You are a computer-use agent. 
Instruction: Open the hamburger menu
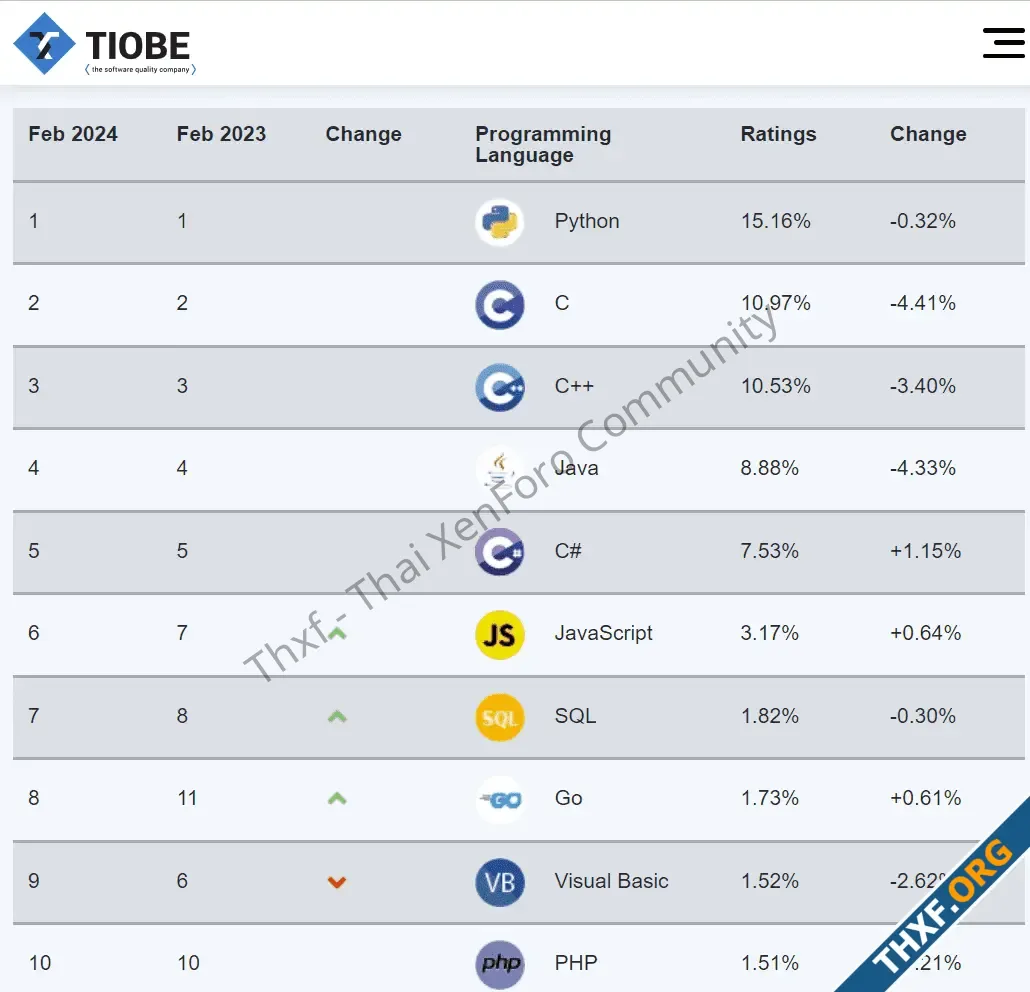(x=1003, y=43)
